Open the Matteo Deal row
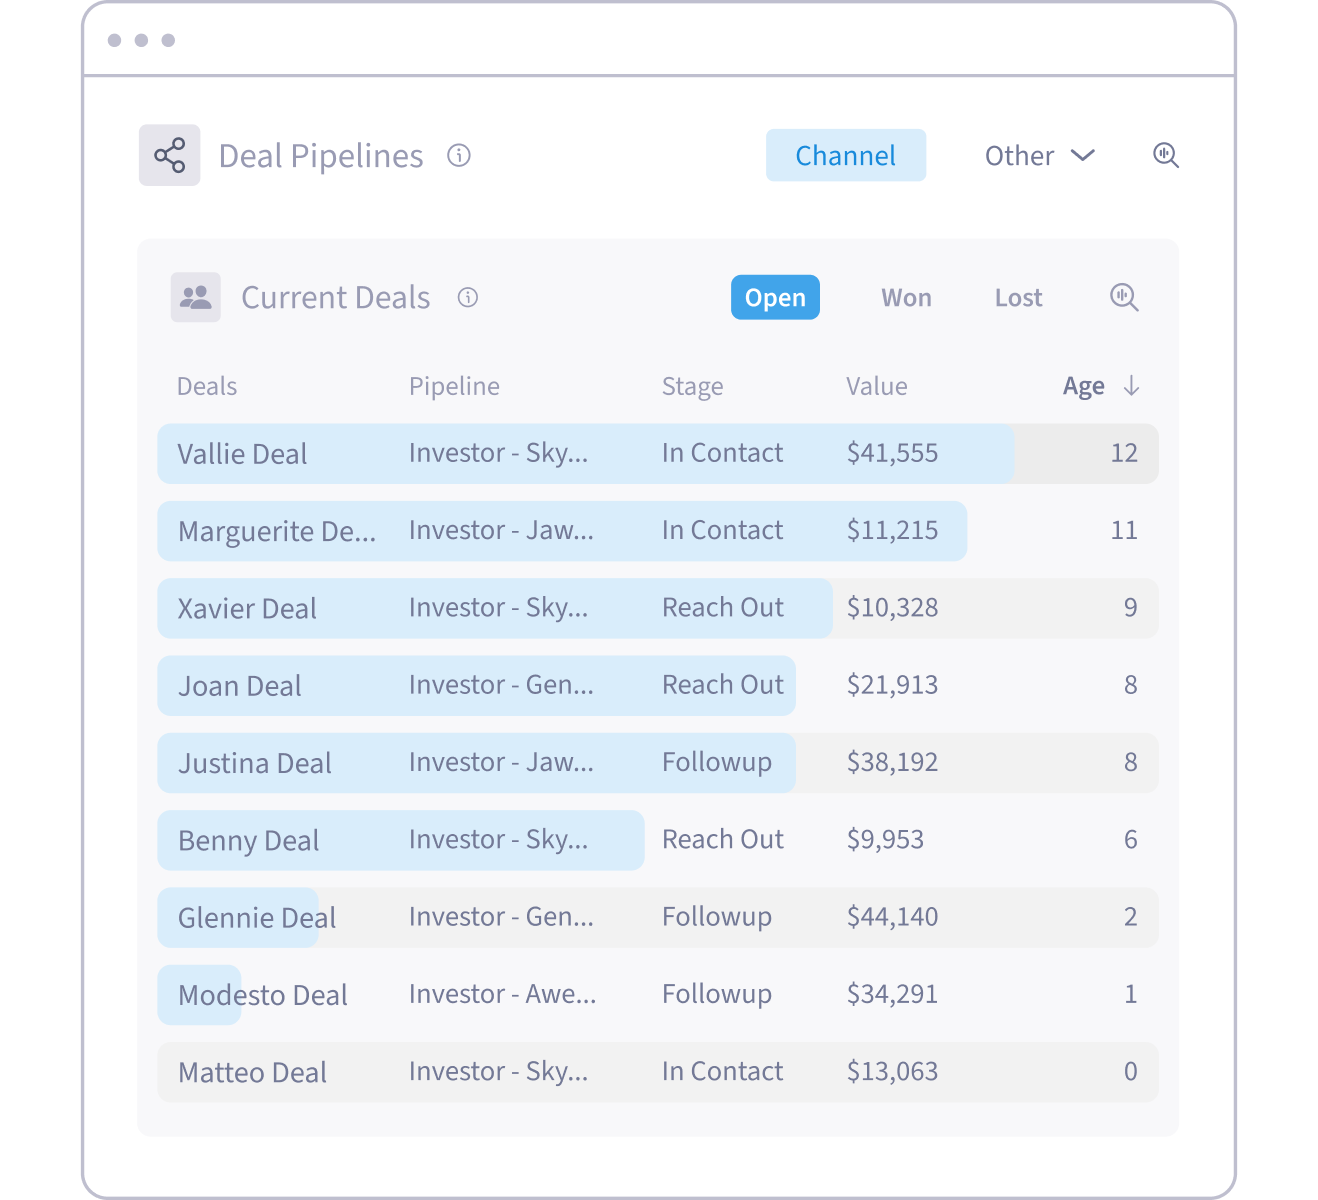1318x1200 pixels. pyautogui.click(x=252, y=1072)
